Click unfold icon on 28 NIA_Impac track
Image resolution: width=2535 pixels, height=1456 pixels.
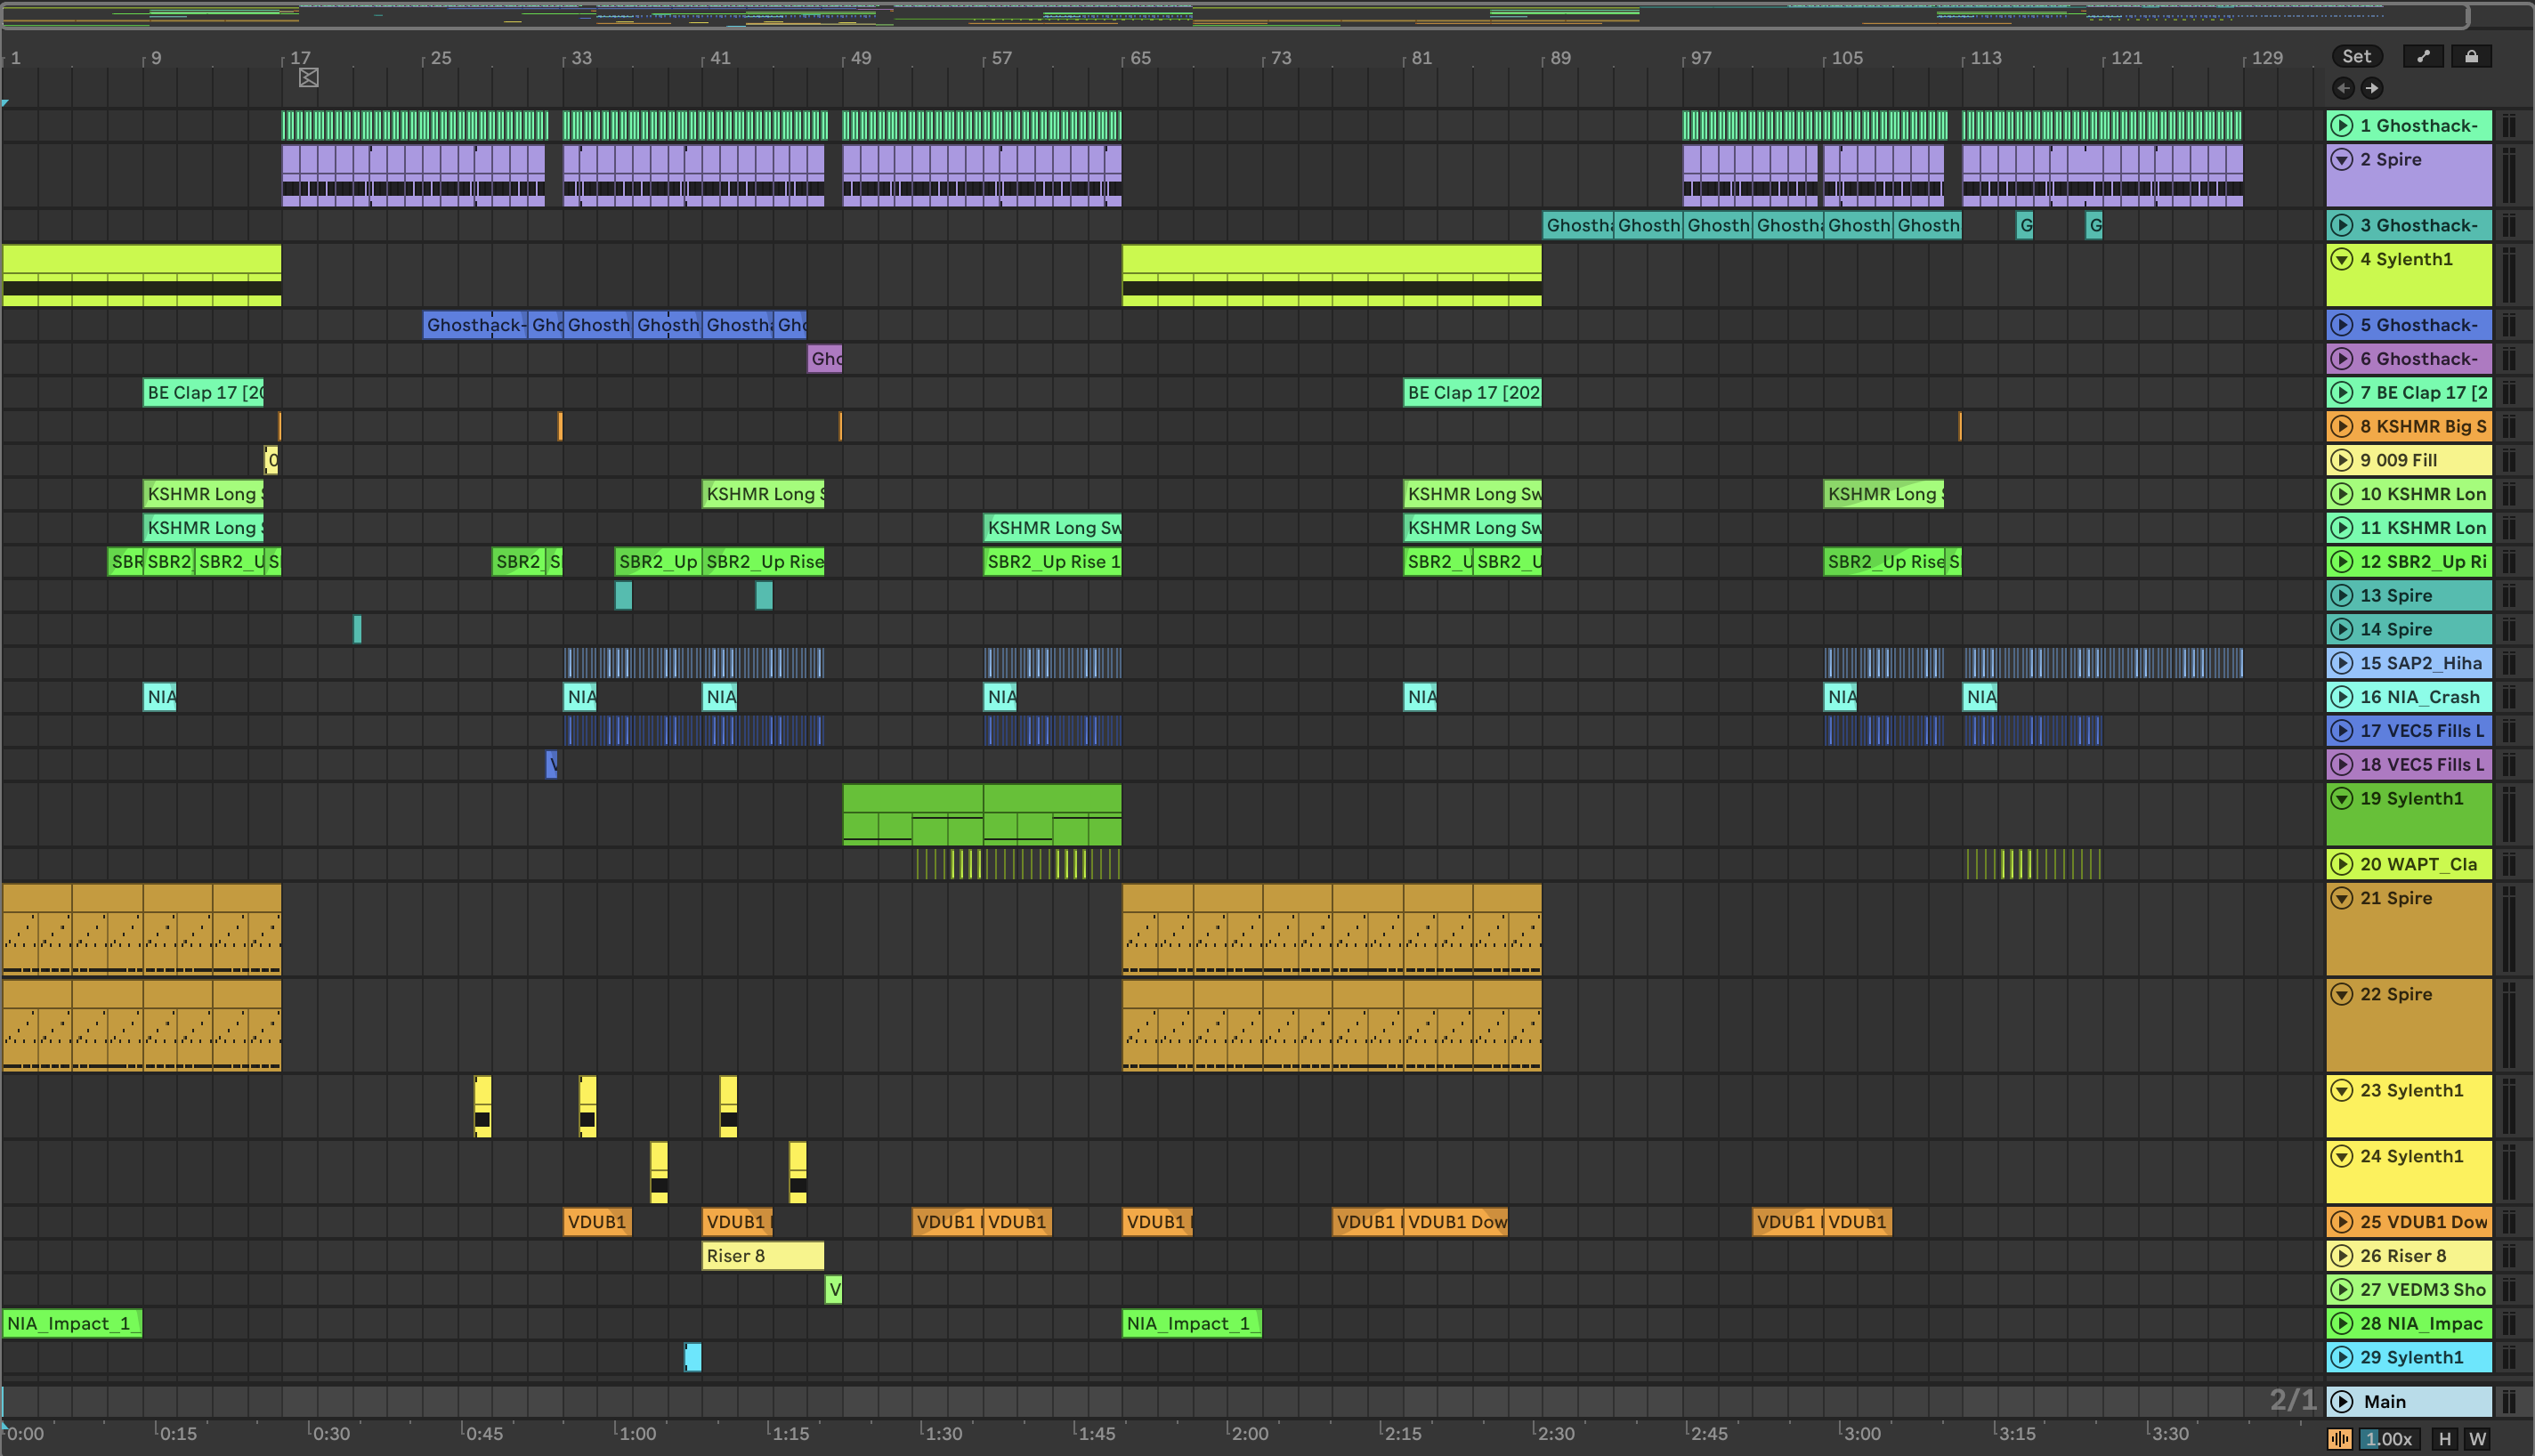(x=2341, y=1323)
